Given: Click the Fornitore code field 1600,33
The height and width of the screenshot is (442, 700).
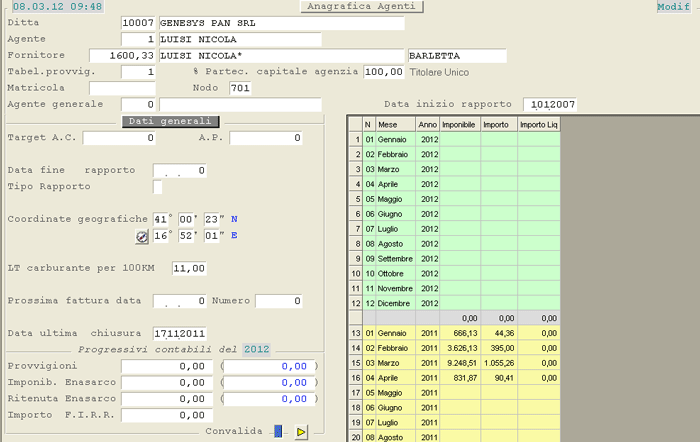Looking at the screenshot, I should (123, 55).
